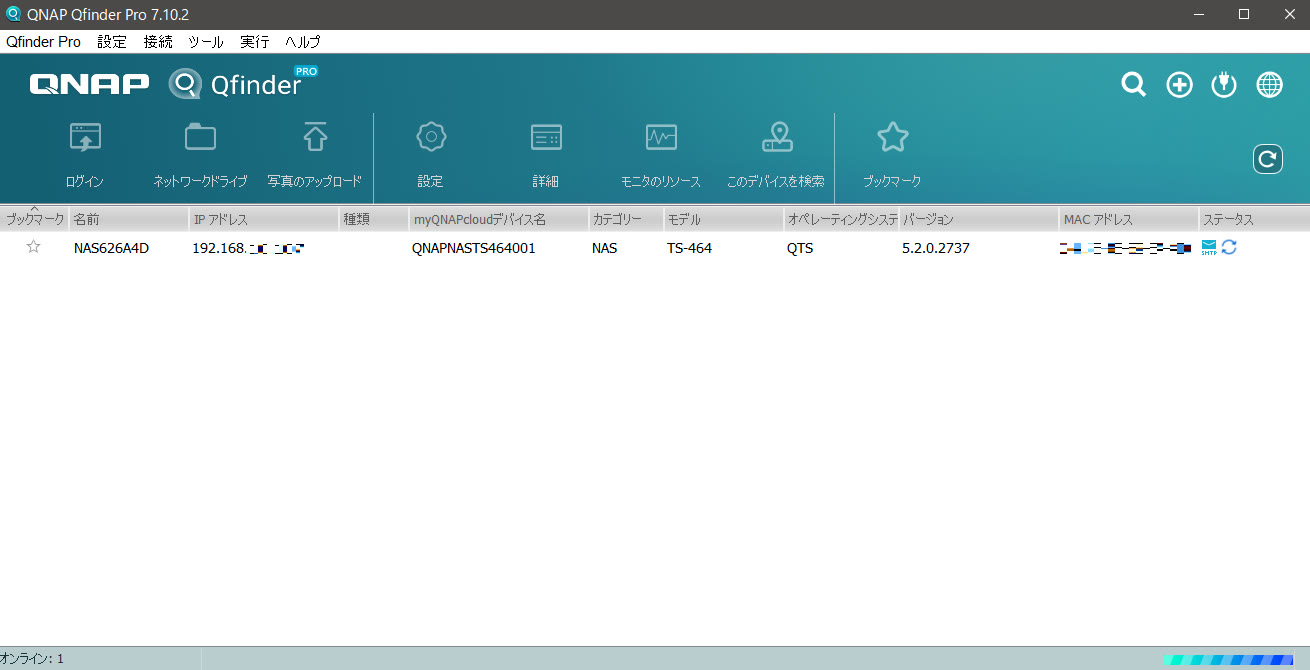
Task: Click the Qfinder Pro logo
Action: tap(243, 82)
